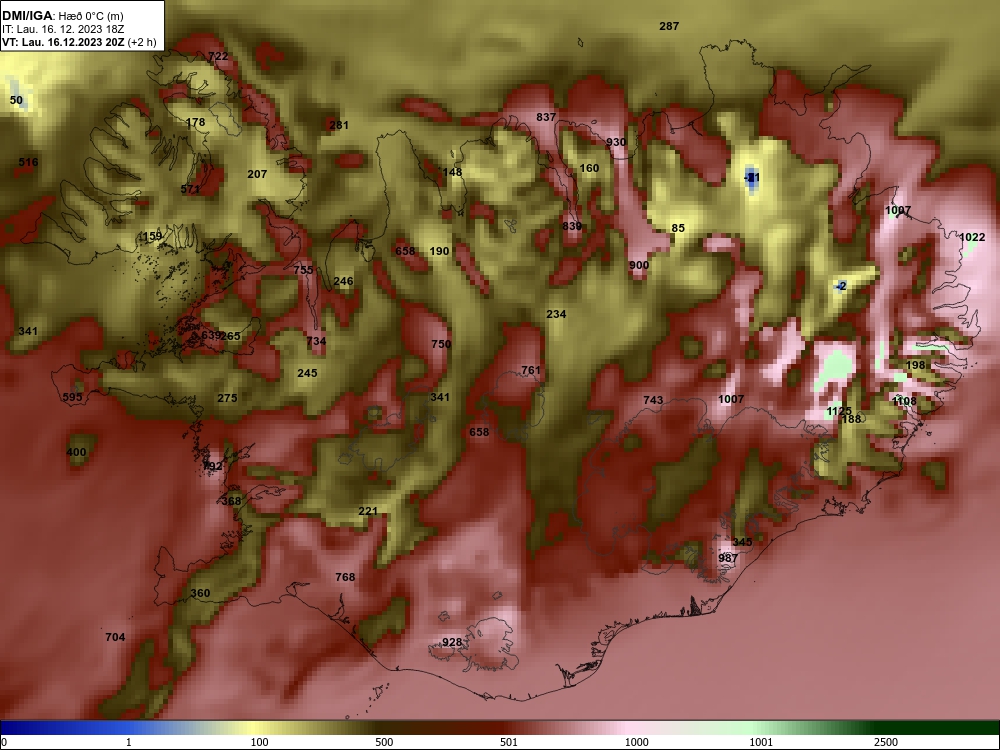This screenshot has height=750, width=1000.
Task: Click the map value 928
Action: [x=452, y=642]
